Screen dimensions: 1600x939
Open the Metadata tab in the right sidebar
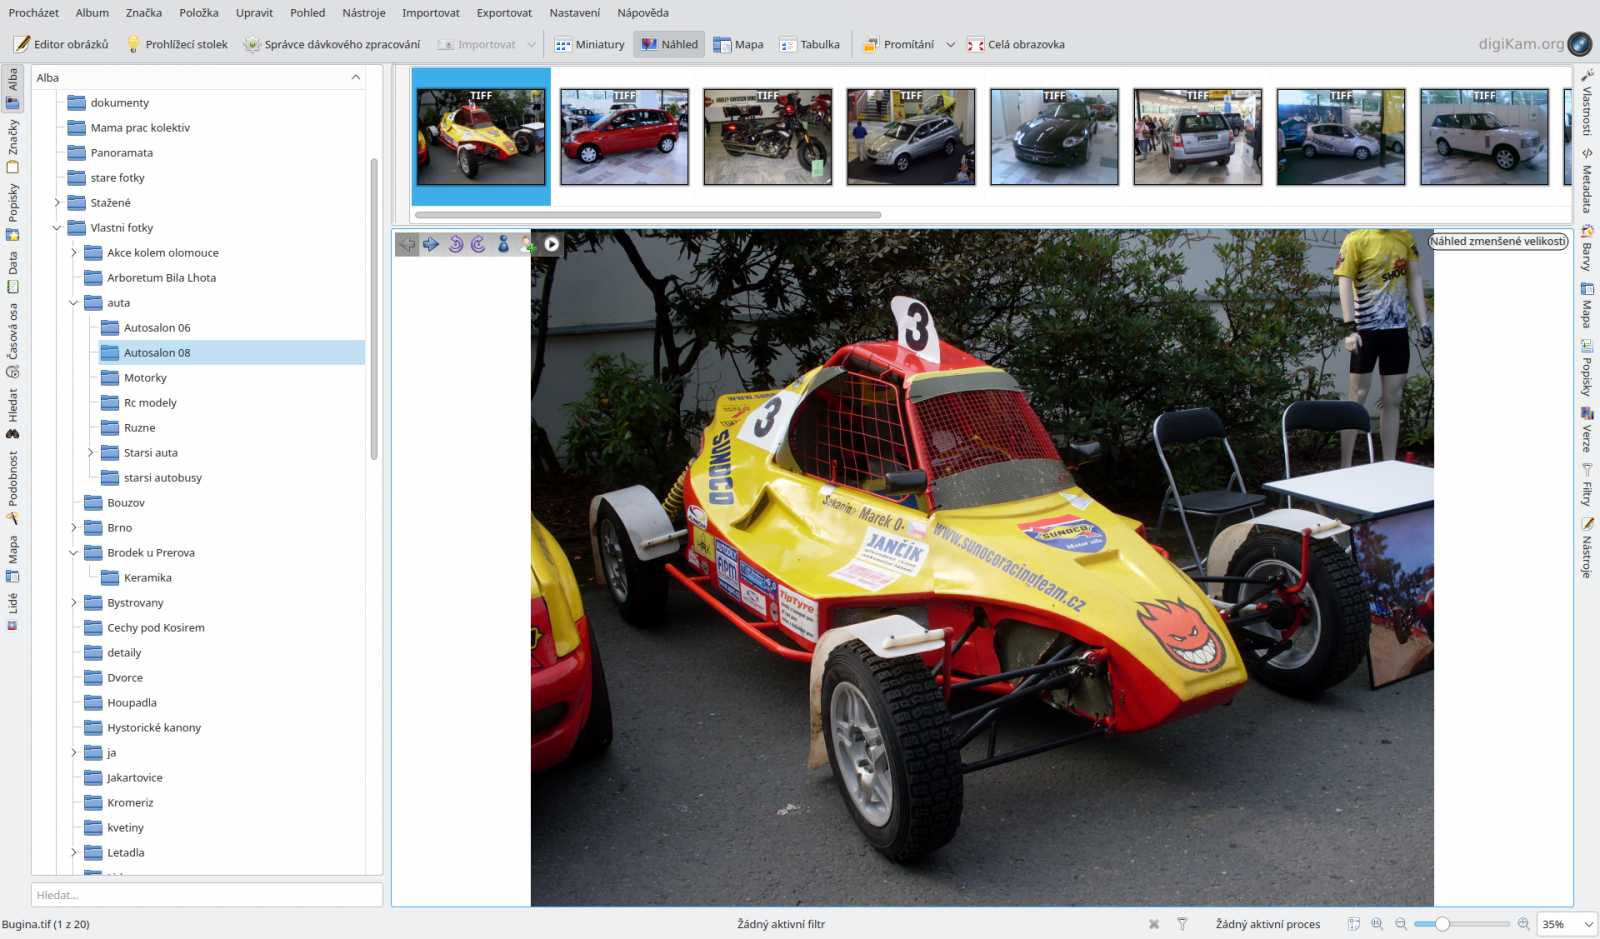1587,181
